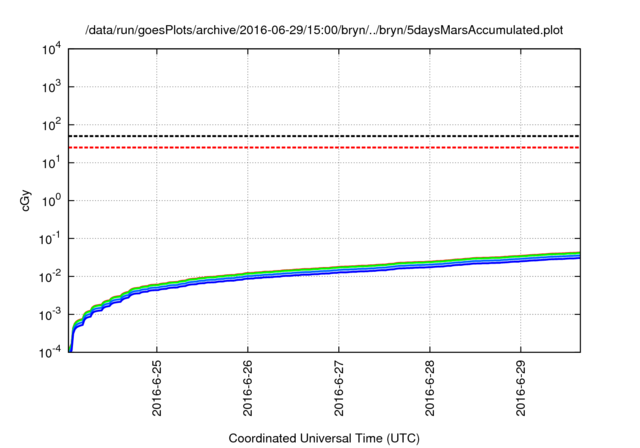
Task: Click the red dashed threshold line
Action: [324, 147]
